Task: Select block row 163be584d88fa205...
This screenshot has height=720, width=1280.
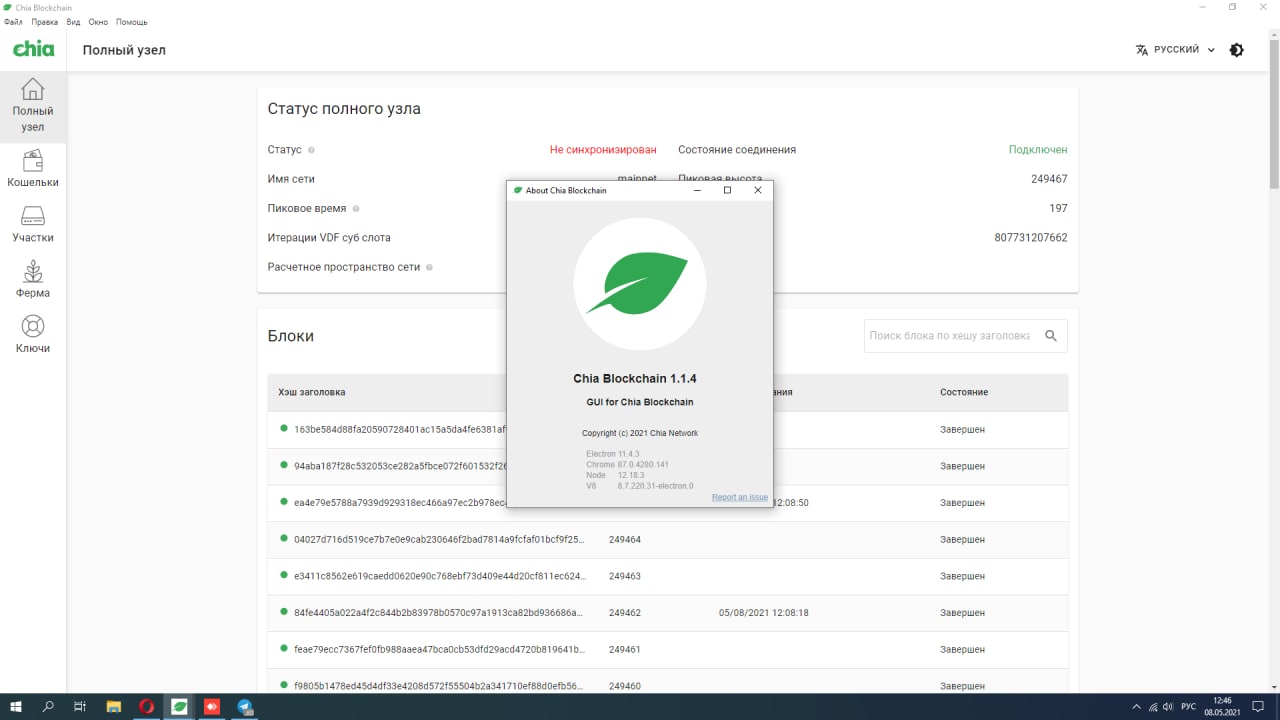Action: 667,429
